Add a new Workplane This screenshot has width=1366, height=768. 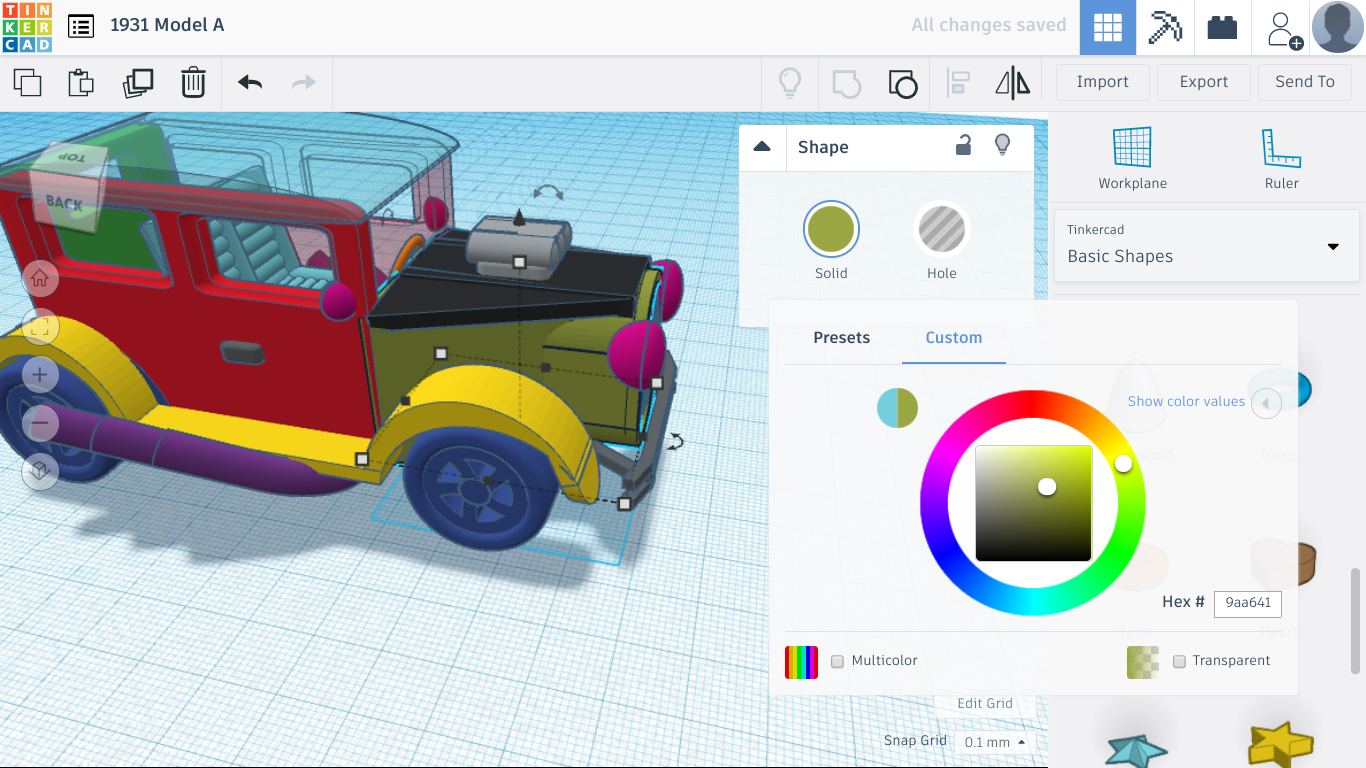[x=1131, y=156]
